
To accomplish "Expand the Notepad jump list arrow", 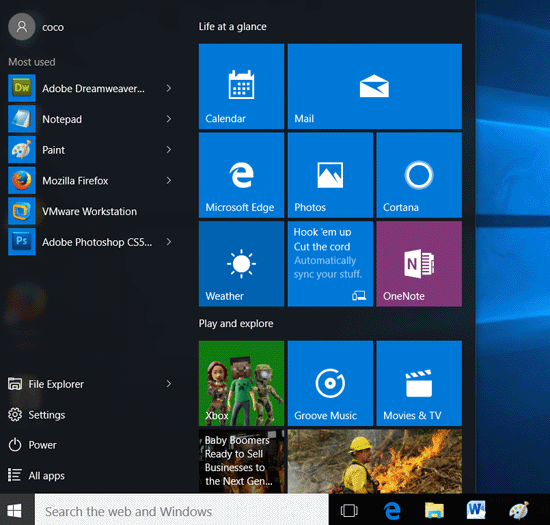I will tap(169, 119).
